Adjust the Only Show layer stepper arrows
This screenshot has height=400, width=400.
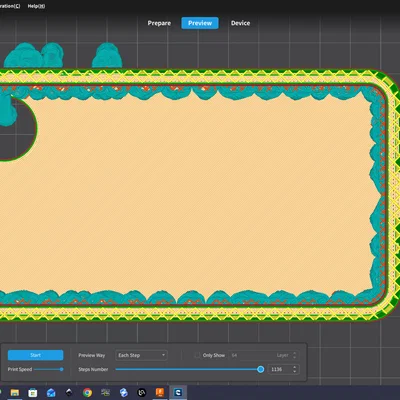coord(295,355)
